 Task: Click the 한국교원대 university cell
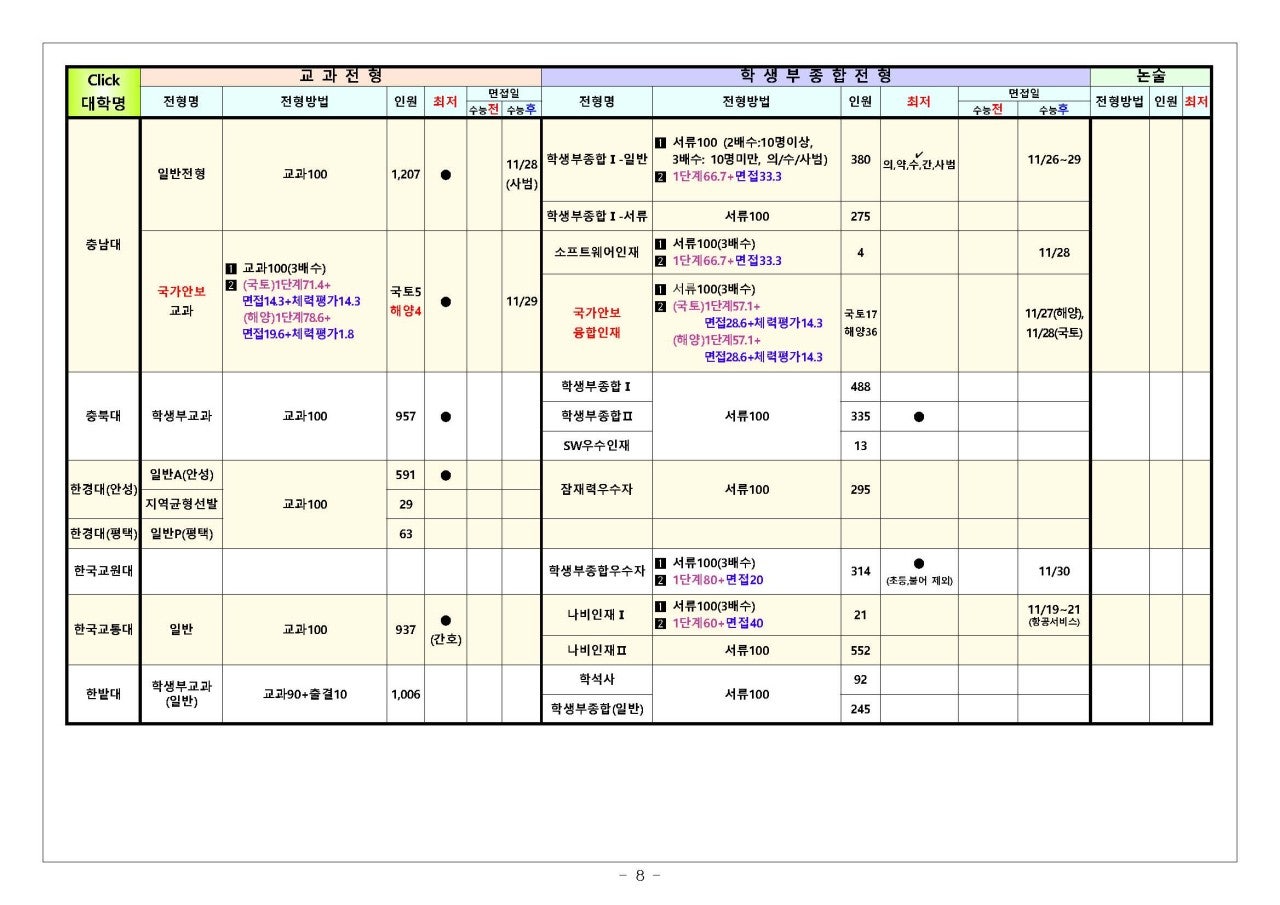coord(103,571)
